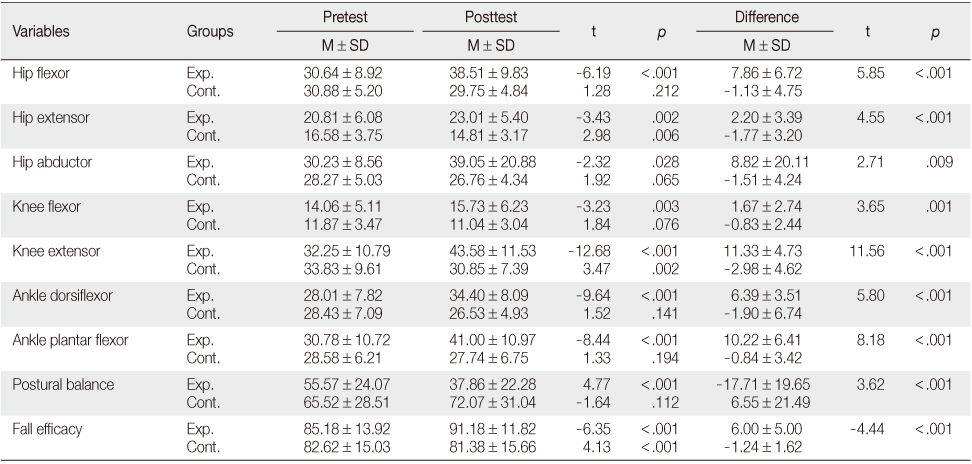Select the Hip extensor variable
Image resolution: width=972 pixels, height=464 pixels.
point(51,118)
